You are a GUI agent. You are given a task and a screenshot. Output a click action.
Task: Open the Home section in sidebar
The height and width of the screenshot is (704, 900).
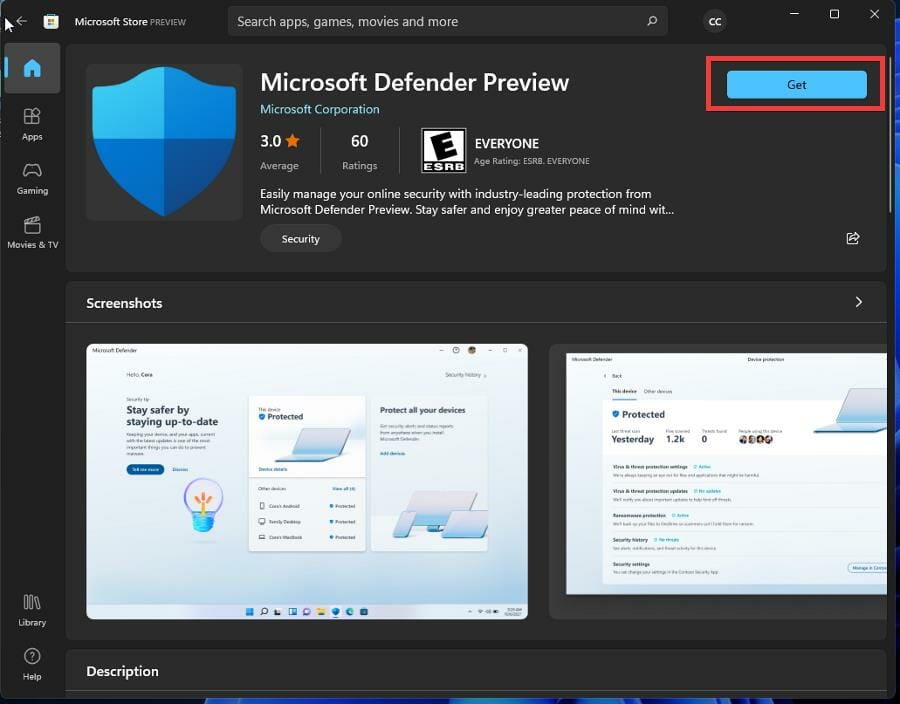32,68
